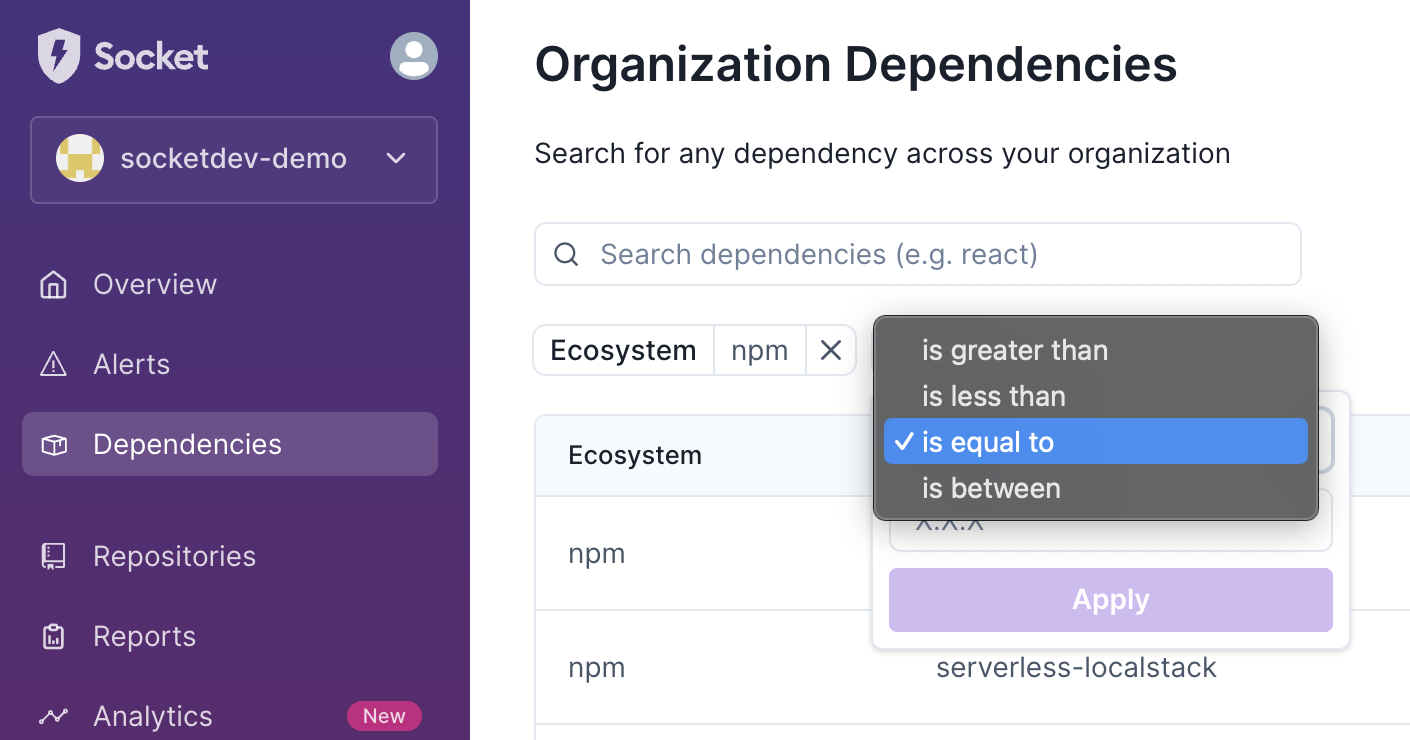Click the Socket shield logo
Viewport: 1410px width, 740px height.
click(58, 56)
